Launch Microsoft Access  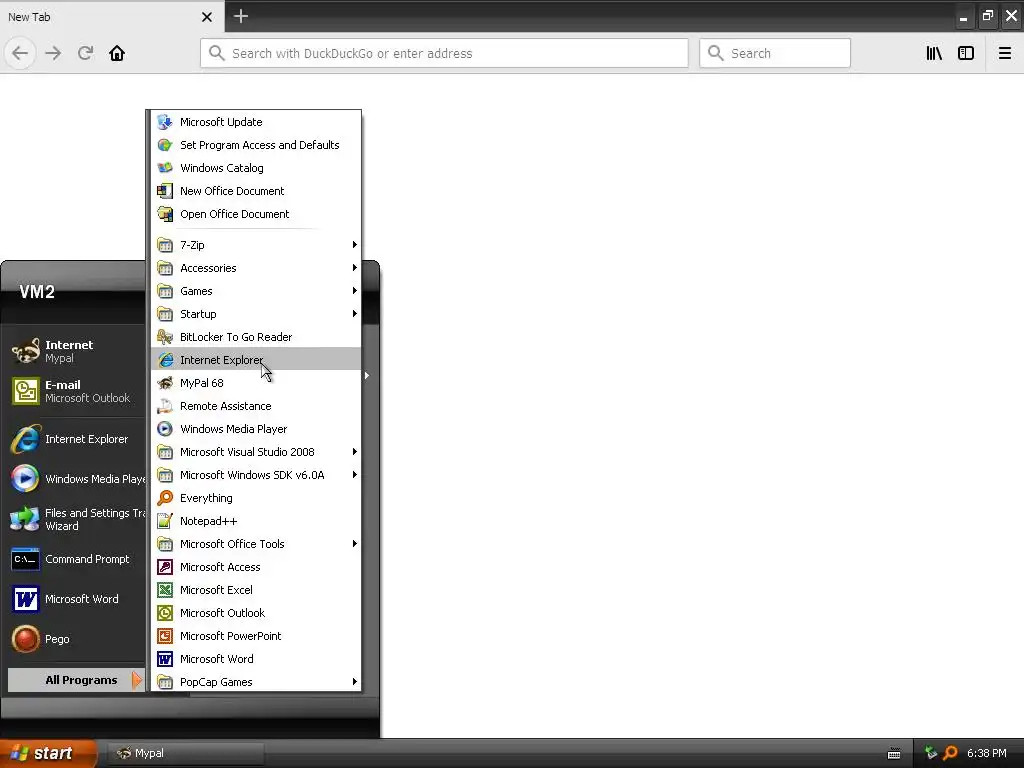(x=256, y=567)
